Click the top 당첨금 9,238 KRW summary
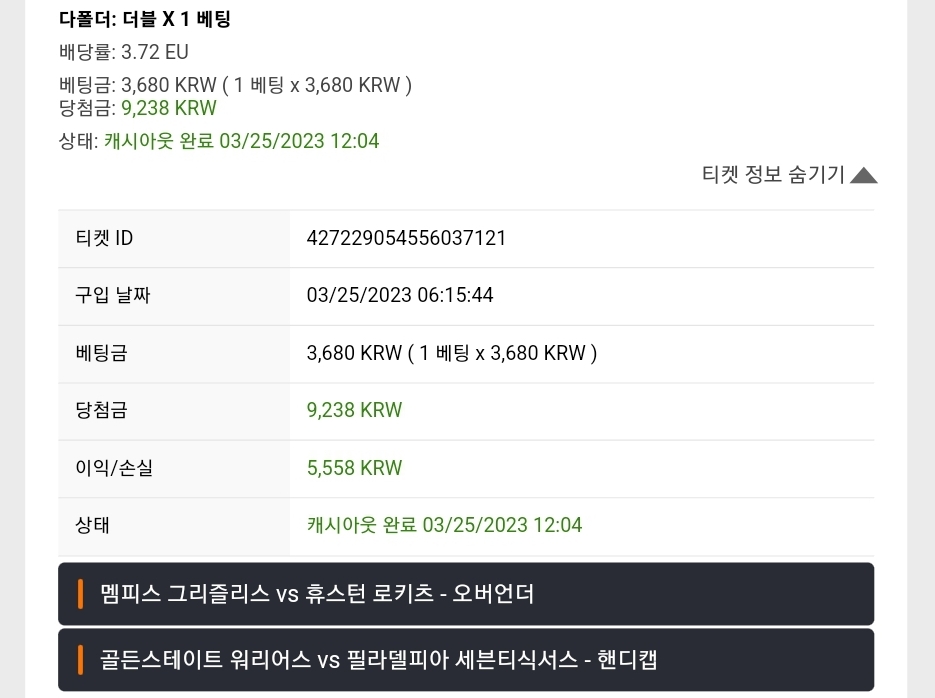Image resolution: width=935 pixels, height=698 pixels. click(x=138, y=108)
